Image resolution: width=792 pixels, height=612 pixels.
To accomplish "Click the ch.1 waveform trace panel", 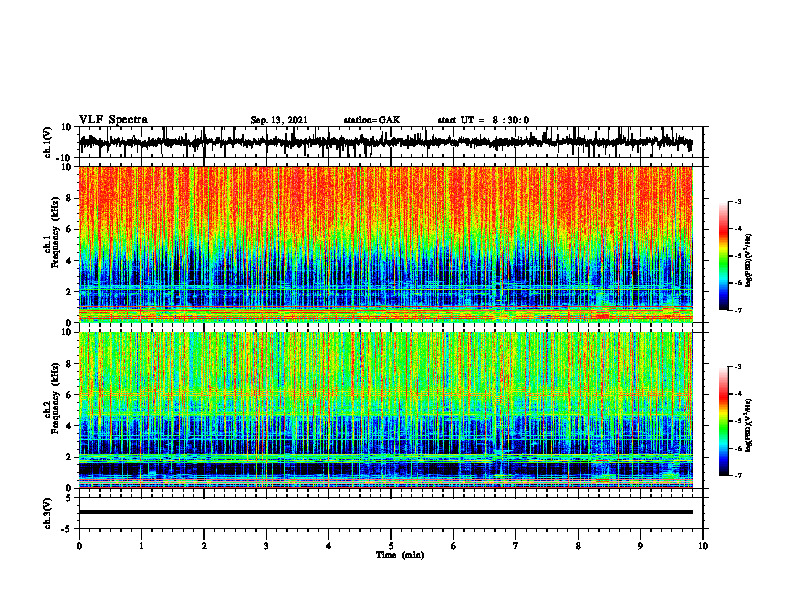I will [391, 142].
